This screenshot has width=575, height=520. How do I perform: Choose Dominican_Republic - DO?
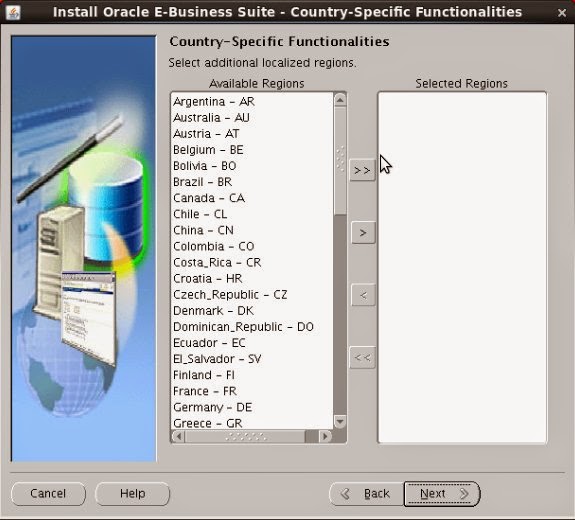point(243,327)
